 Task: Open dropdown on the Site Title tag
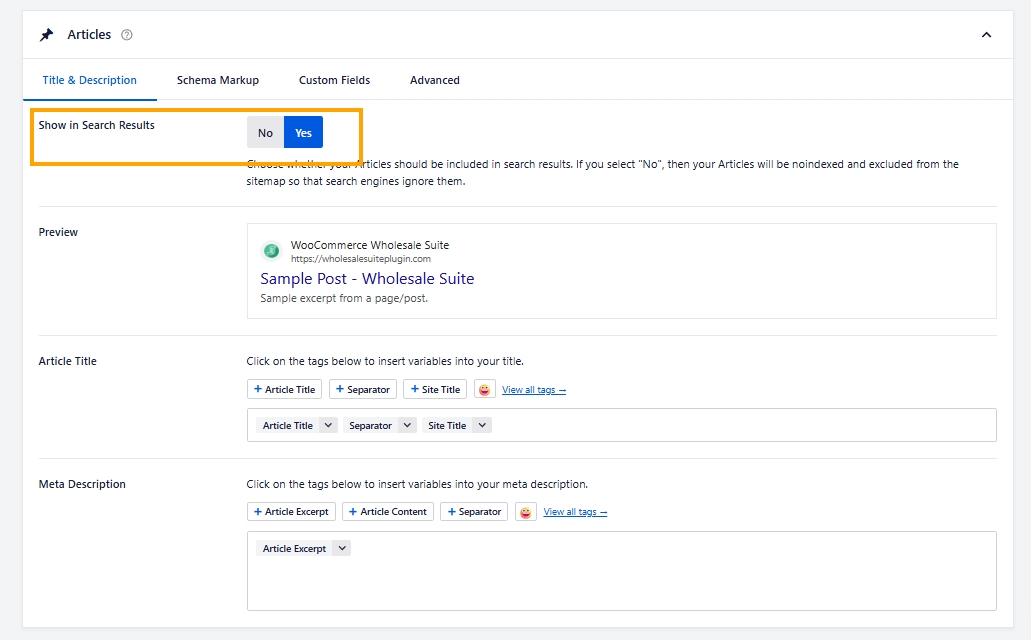[482, 425]
